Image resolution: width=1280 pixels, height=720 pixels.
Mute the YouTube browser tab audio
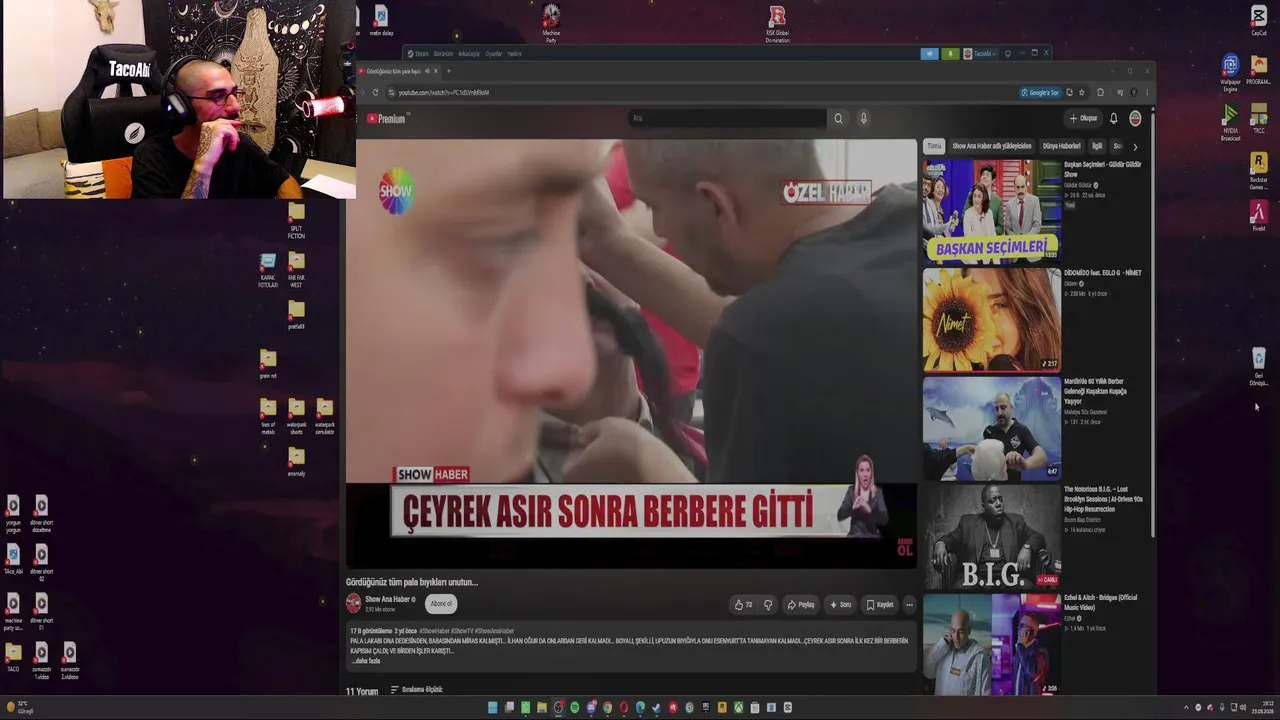click(428, 72)
